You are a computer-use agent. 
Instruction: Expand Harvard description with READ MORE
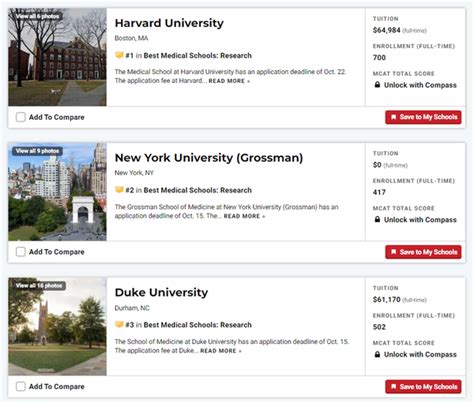[x=229, y=81]
